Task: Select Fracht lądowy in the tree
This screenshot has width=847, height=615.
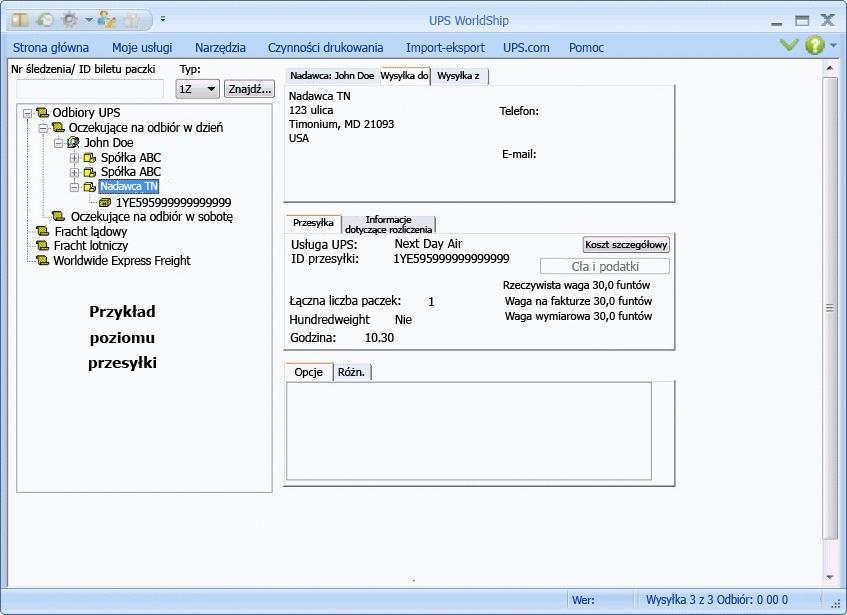Action: [x=91, y=232]
